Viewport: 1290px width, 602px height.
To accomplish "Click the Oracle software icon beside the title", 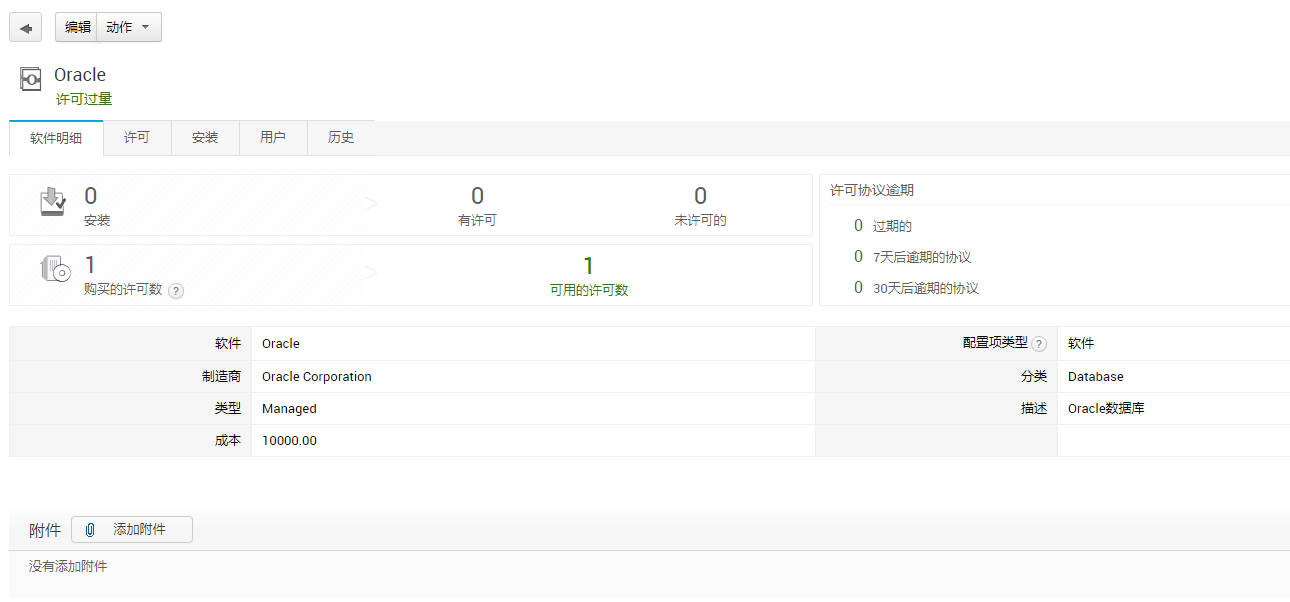I will [x=31, y=78].
